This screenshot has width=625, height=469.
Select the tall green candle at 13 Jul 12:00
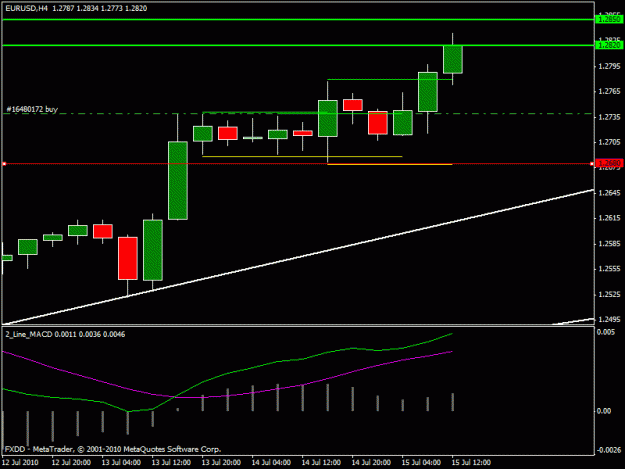[x=178, y=180]
